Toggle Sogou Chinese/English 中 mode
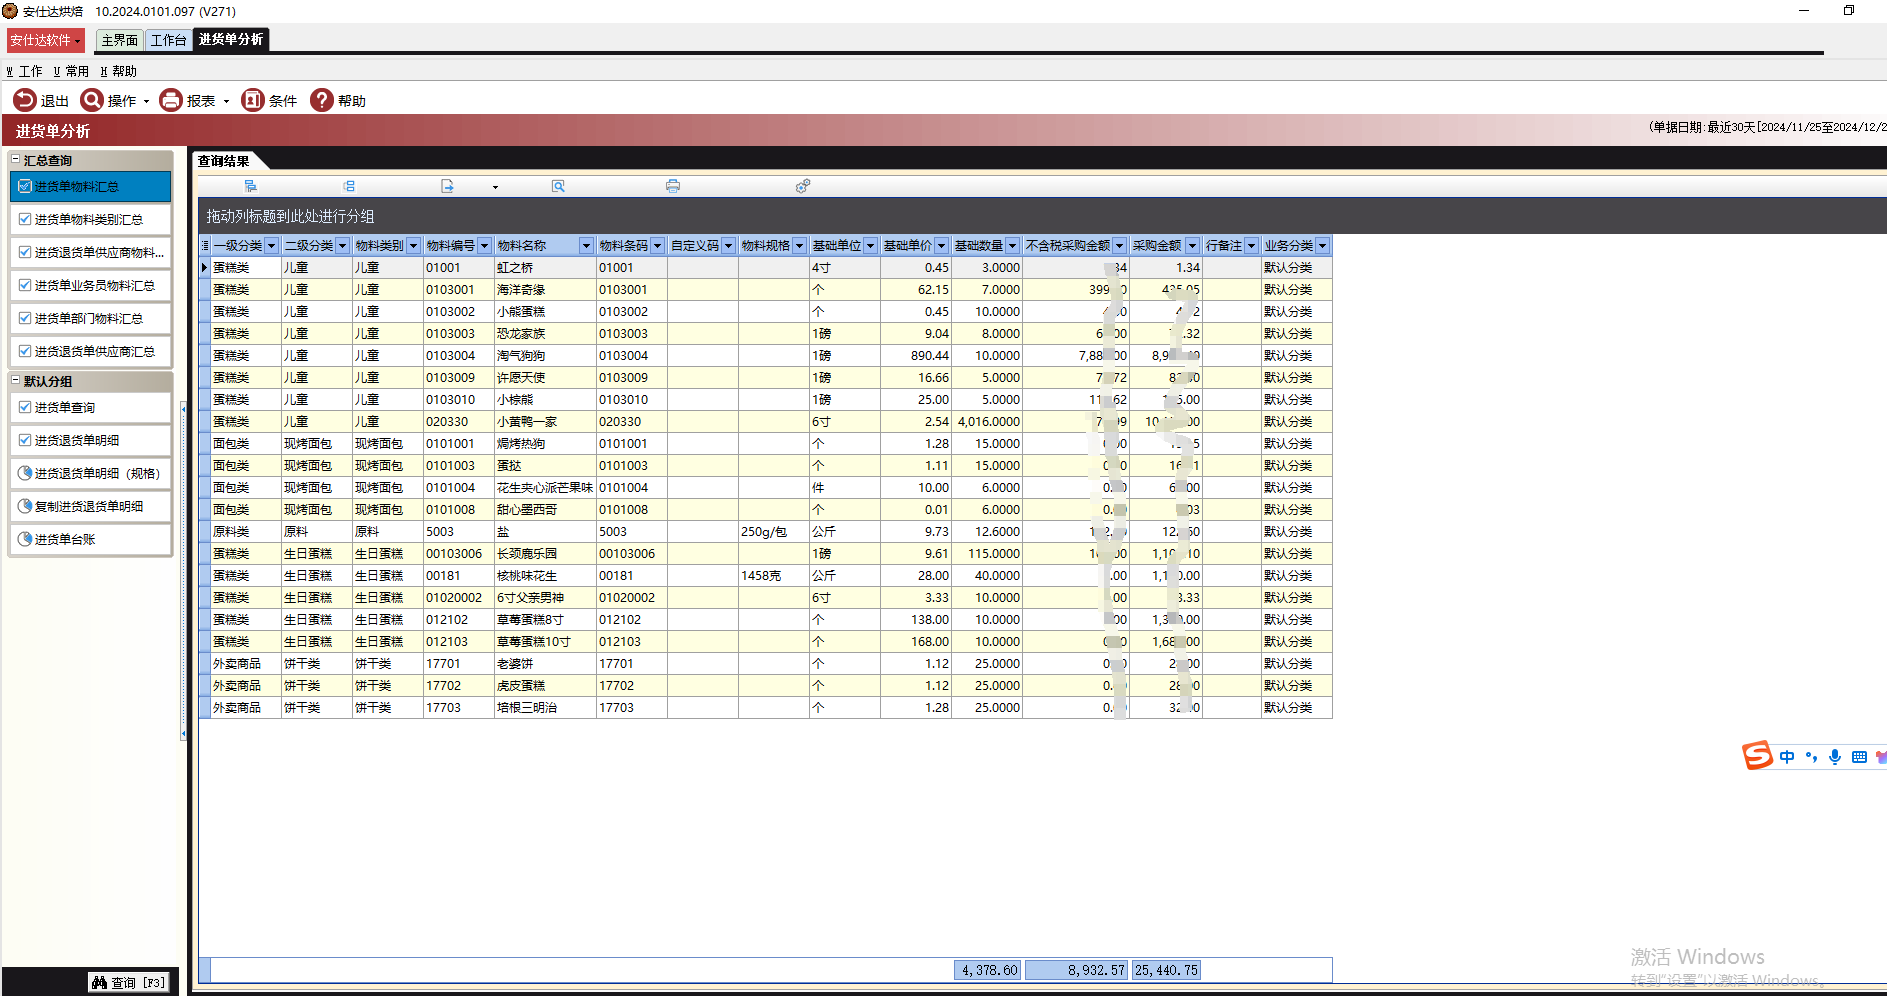This screenshot has width=1887, height=996. pyautogui.click(x=1787, y=757)
